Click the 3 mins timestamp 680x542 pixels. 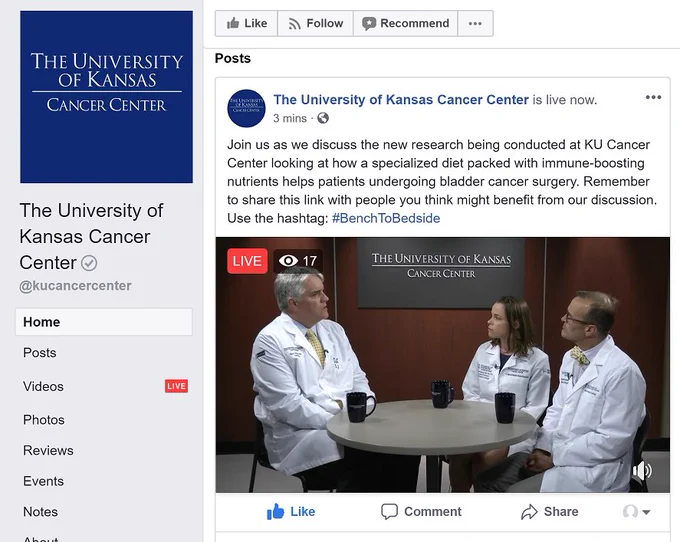tap(290, 118)
